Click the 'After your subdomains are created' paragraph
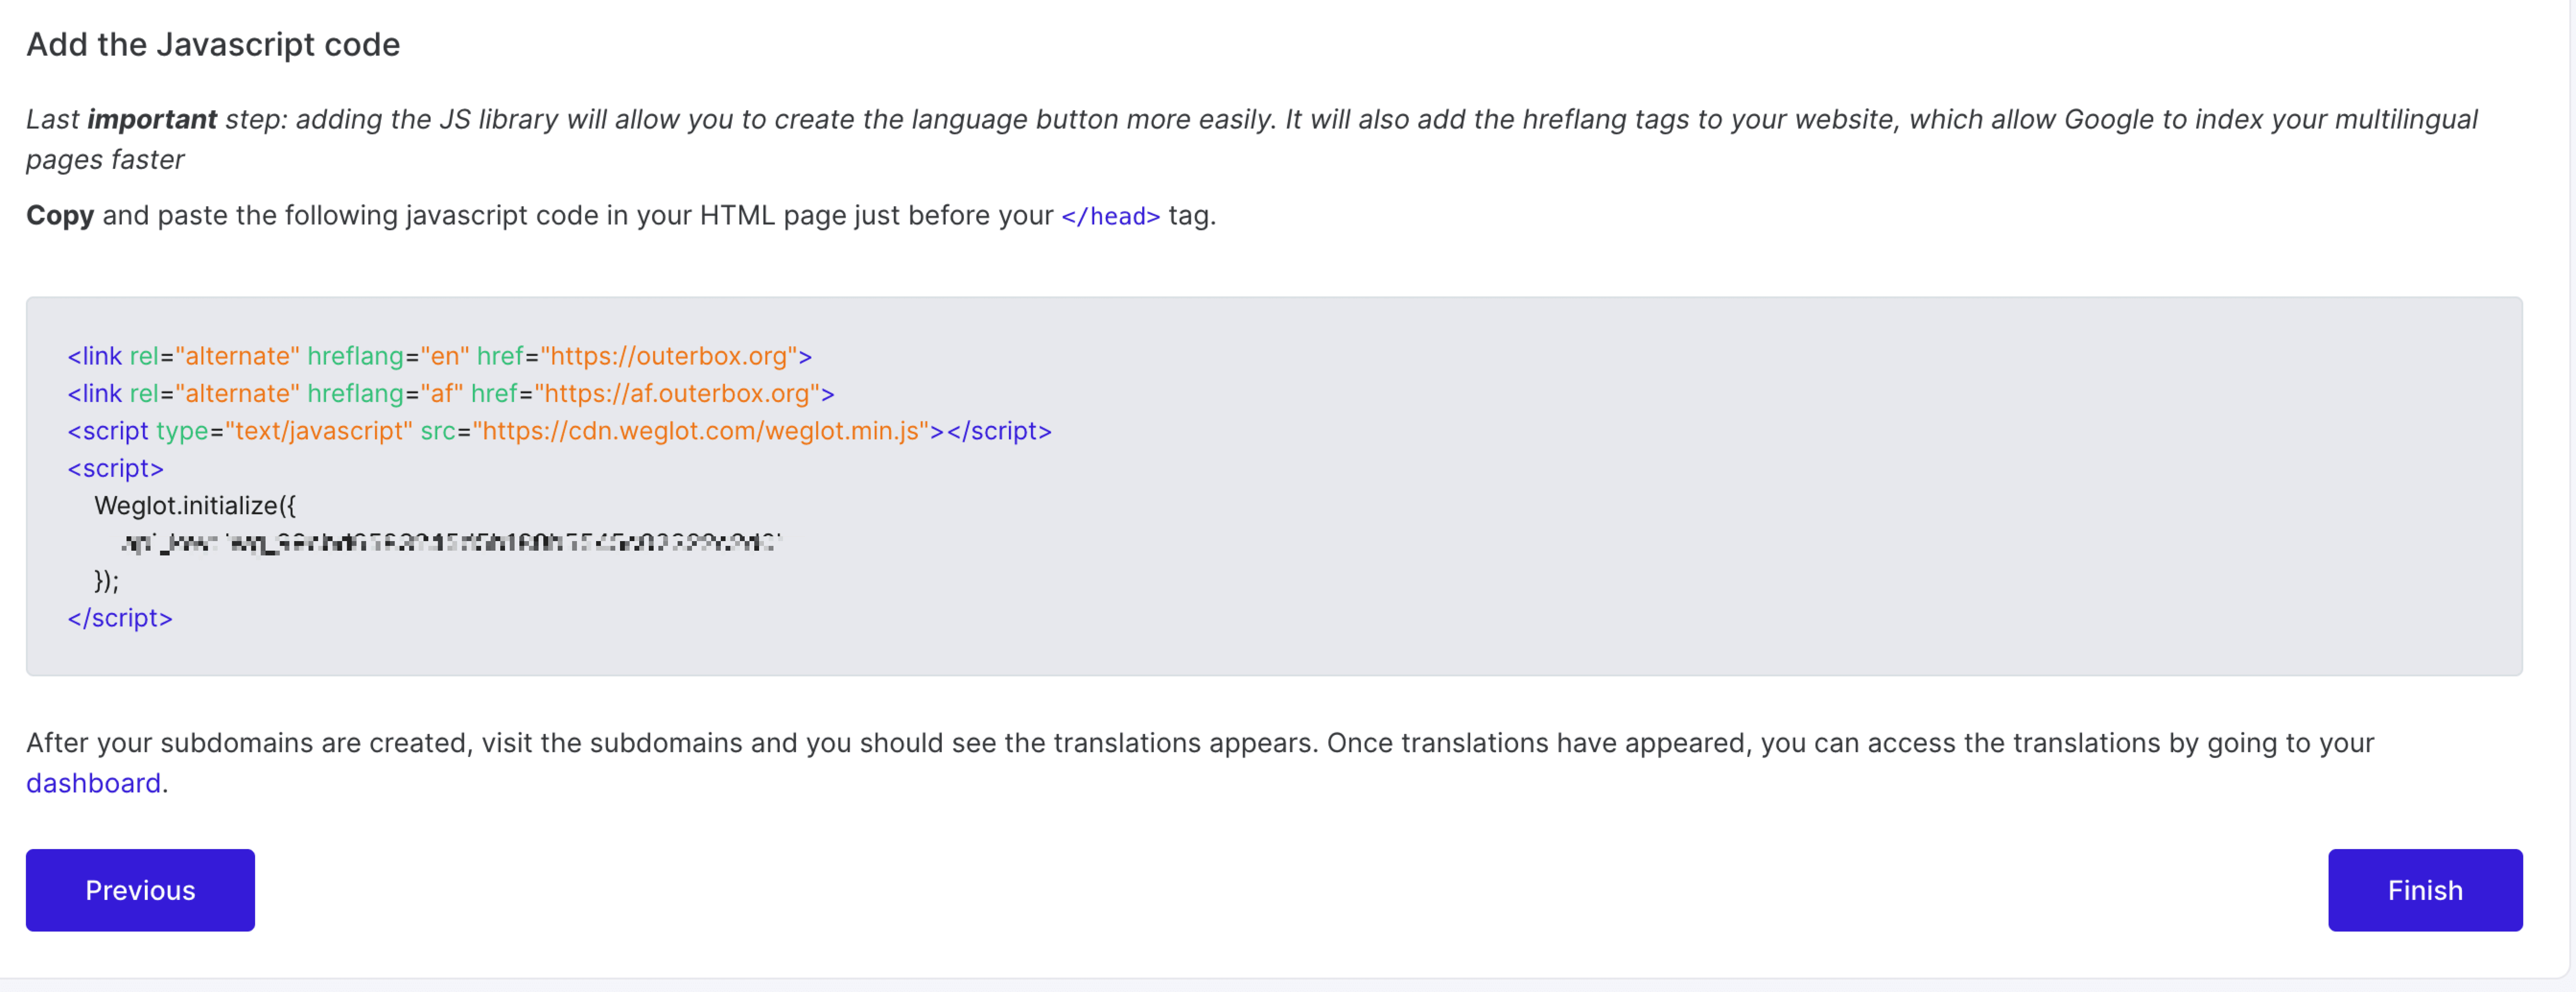The height and width of the screenshot is (992, 2576). tap(1200, 763)
